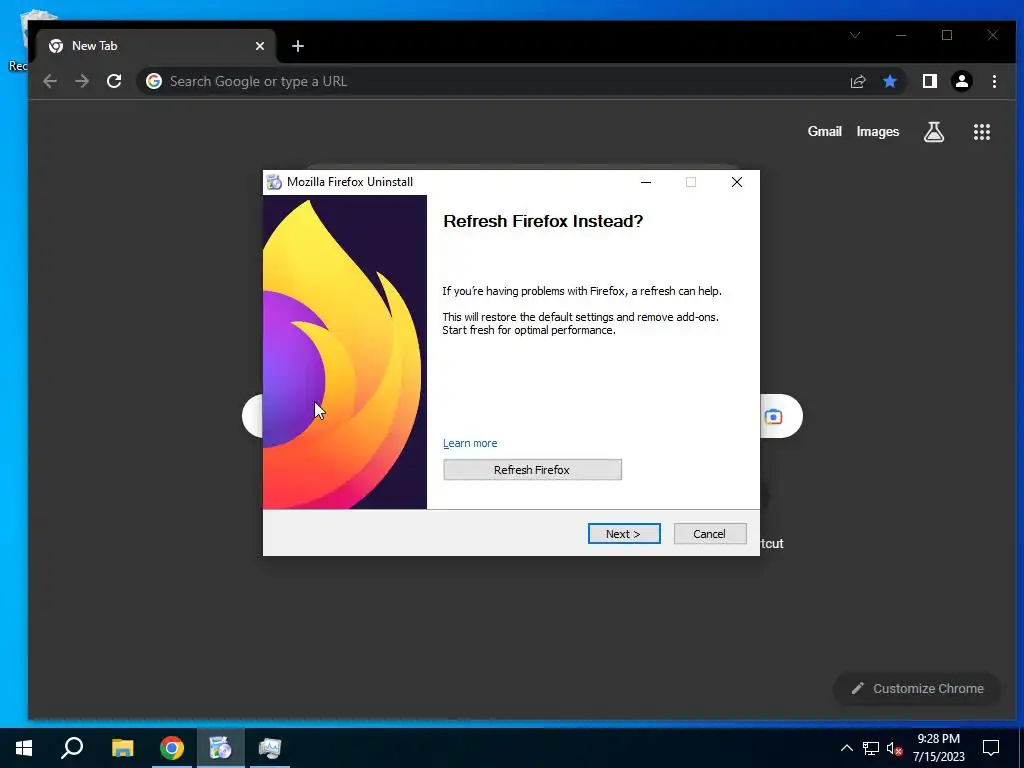Cancel the Firefox uninstall dialog
The width and height of the screenshot is (1024, 768).
709,534
